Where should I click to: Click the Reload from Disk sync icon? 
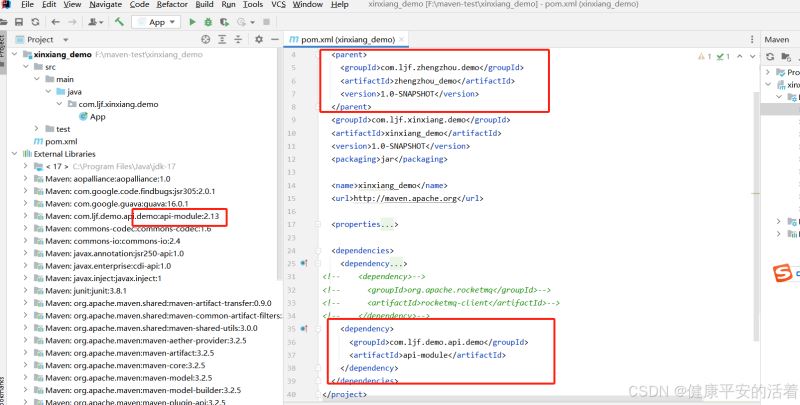35,22
